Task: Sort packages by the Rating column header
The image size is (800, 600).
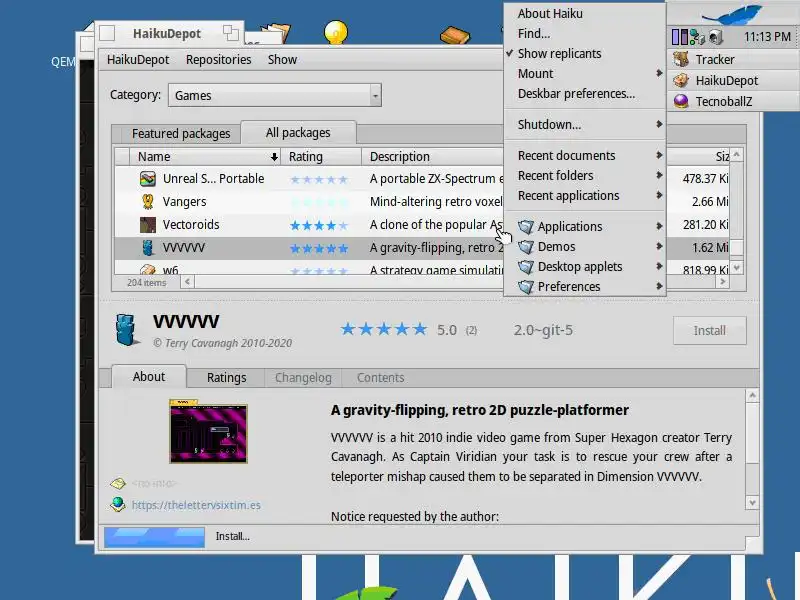Action: pyautogui.click(x=321, y=157)
